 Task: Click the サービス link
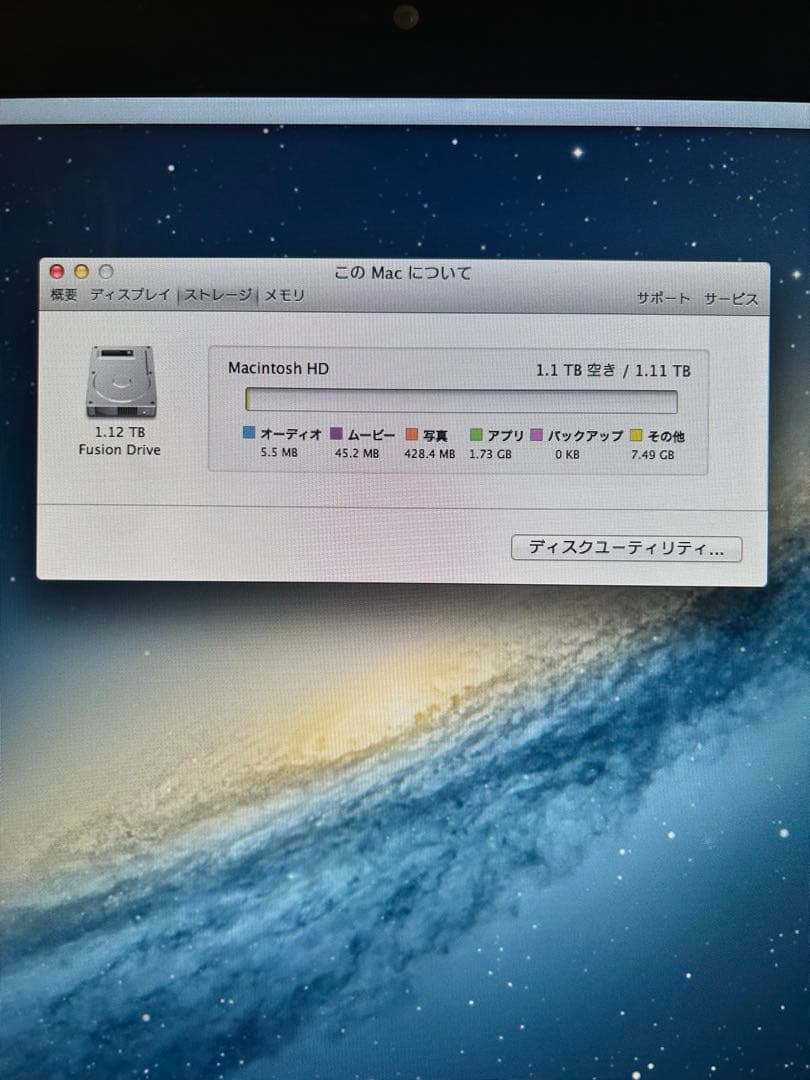coord(731,297)
